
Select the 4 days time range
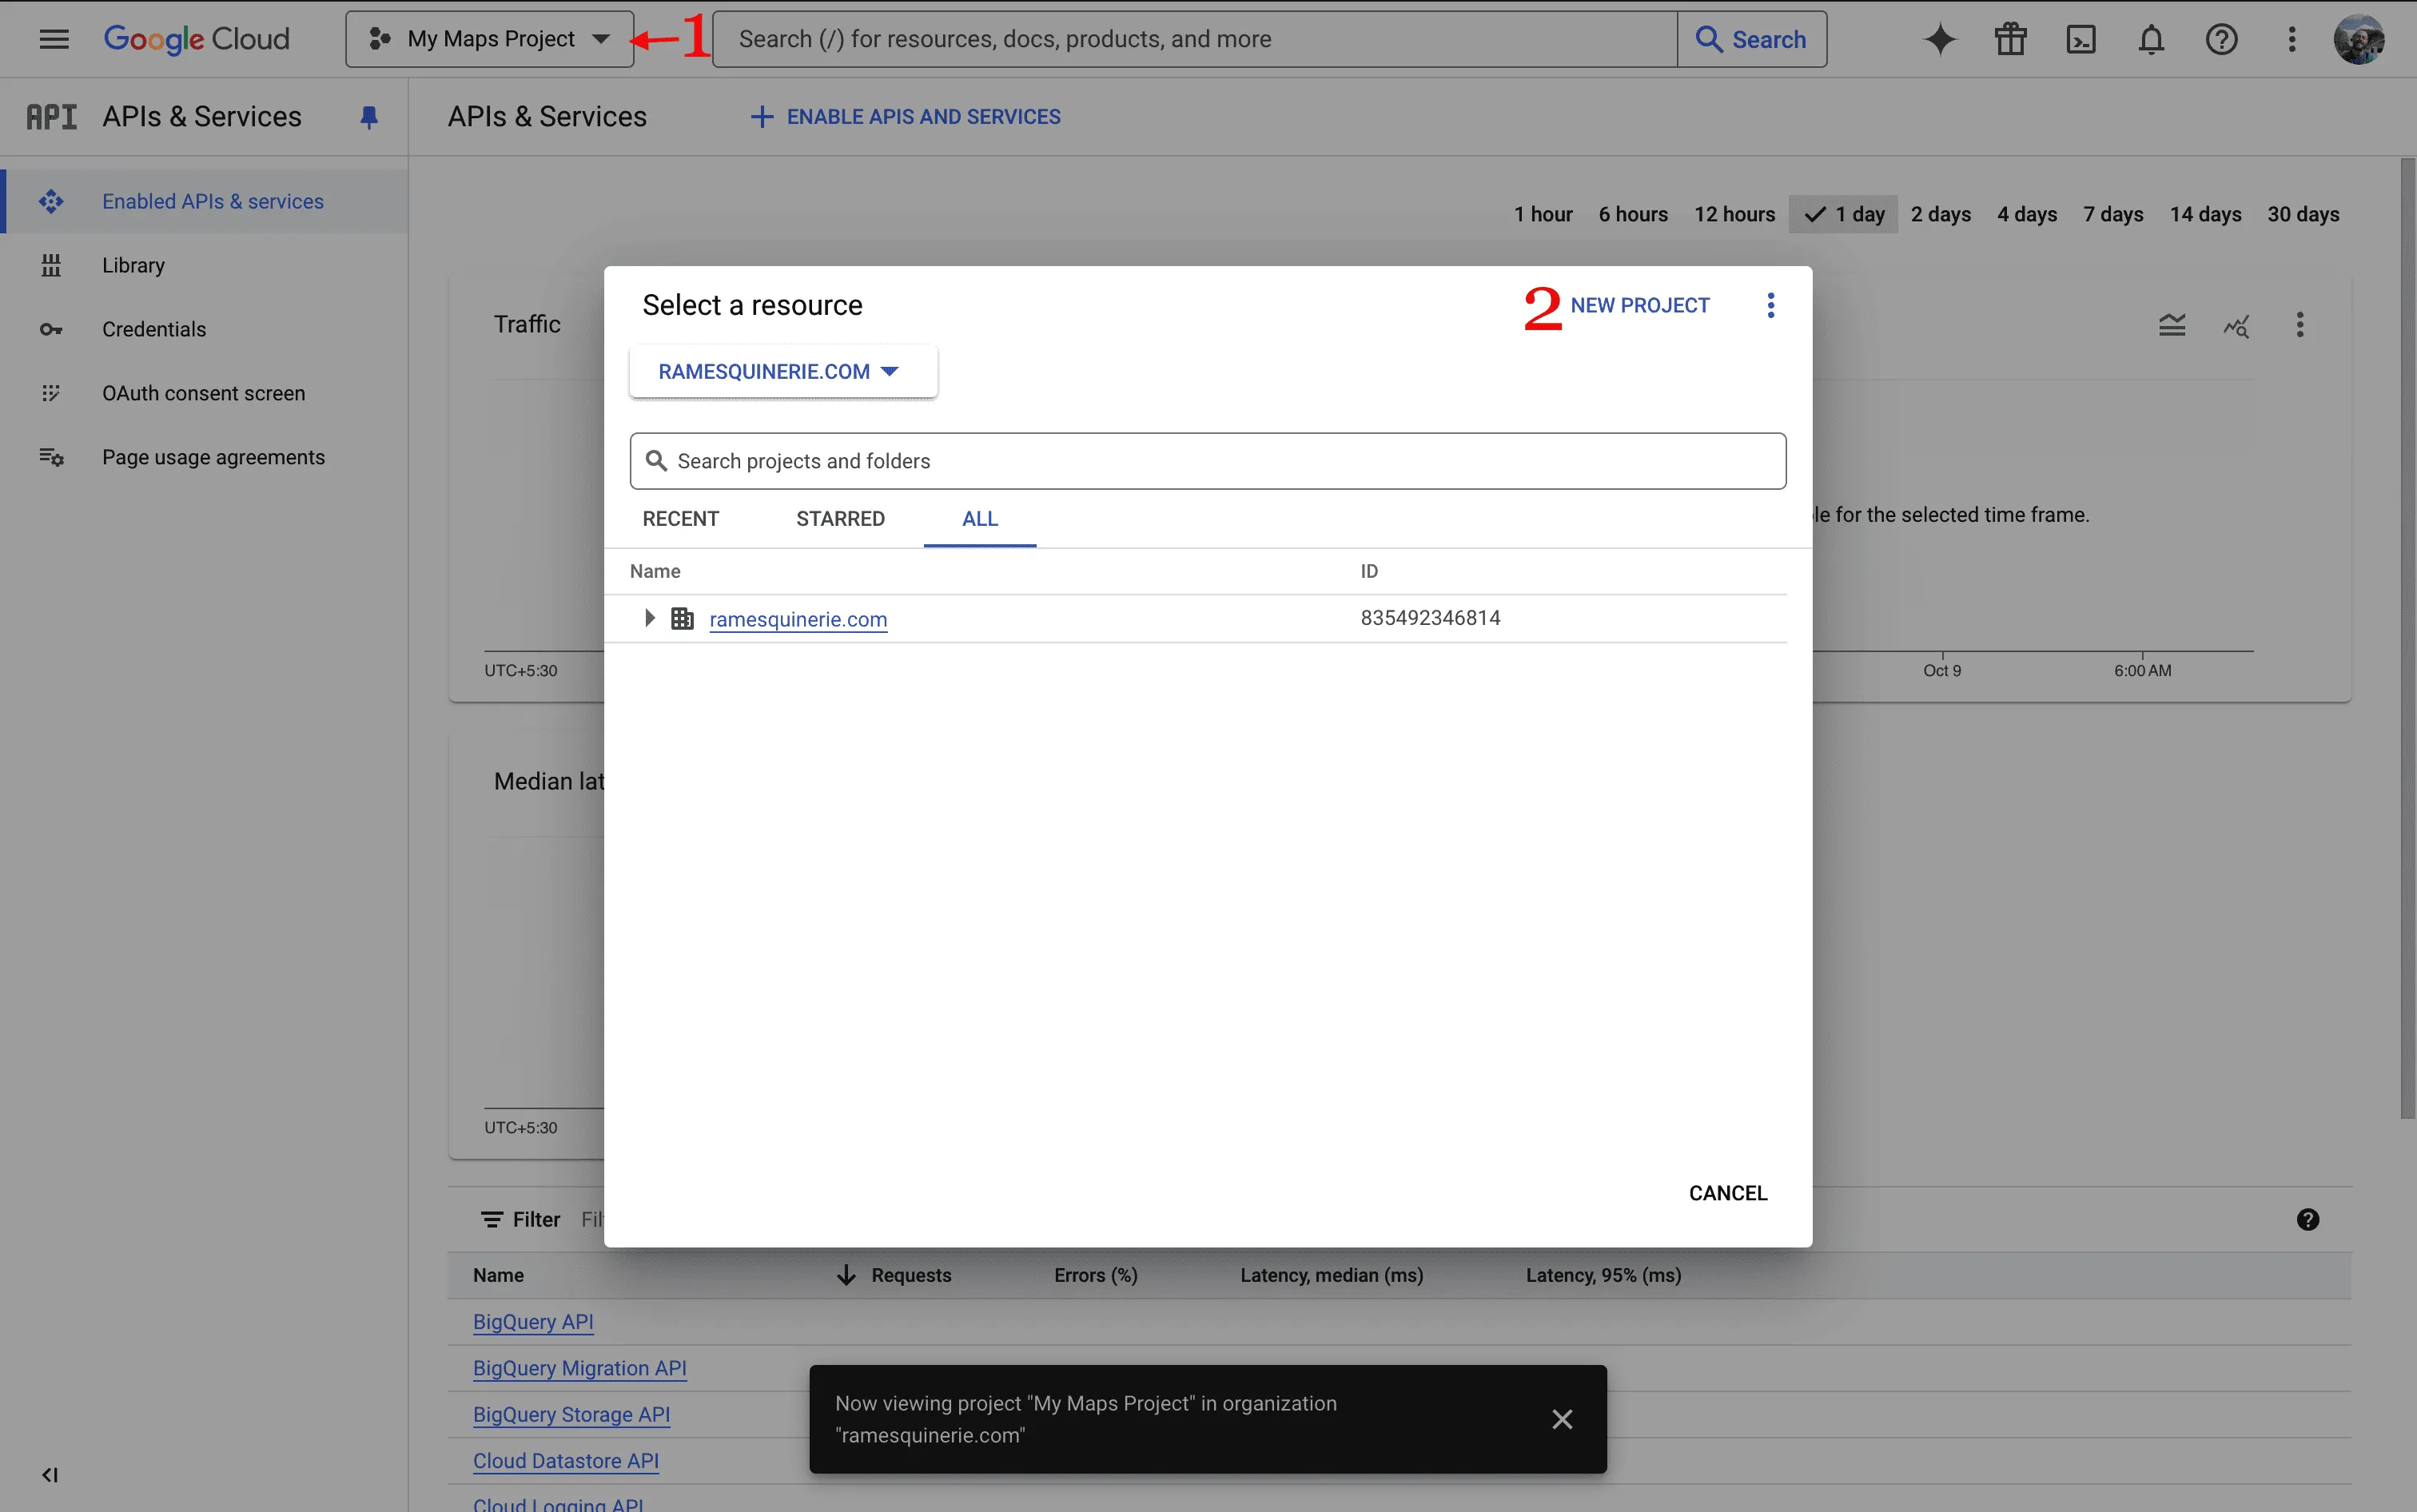[x=2027, y=214]
